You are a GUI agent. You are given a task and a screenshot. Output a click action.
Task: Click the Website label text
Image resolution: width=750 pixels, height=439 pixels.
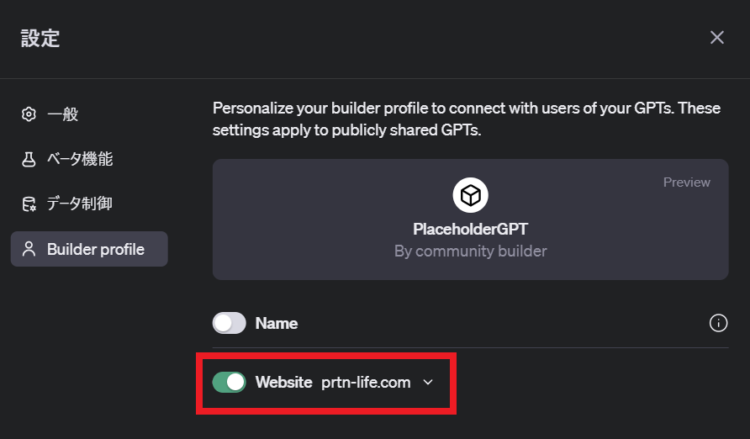pos(284,382)
